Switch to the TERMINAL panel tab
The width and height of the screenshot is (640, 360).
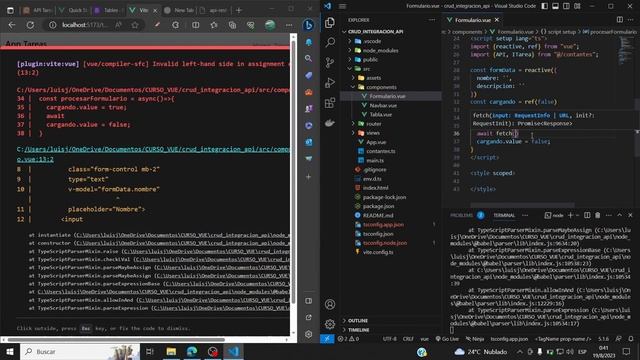click(504, 215)
